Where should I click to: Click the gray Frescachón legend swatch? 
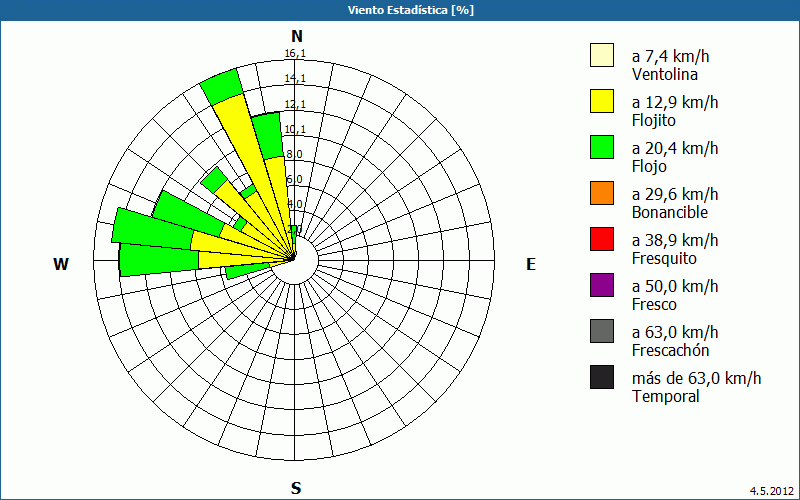click(x=602, y=331)
